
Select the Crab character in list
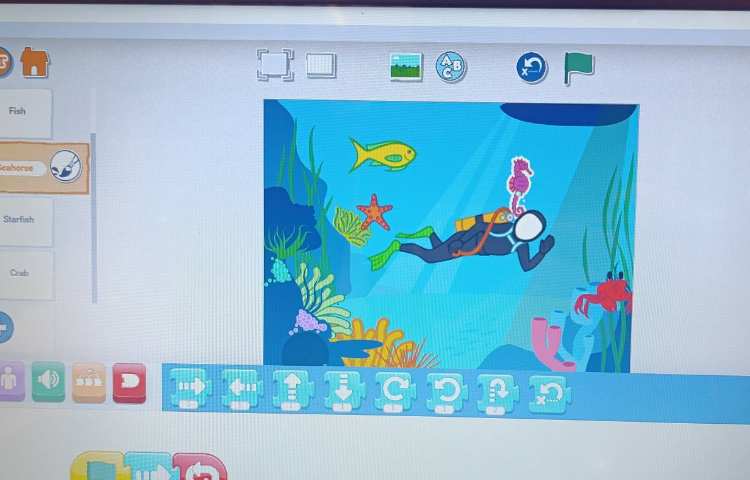pos(24,273)
